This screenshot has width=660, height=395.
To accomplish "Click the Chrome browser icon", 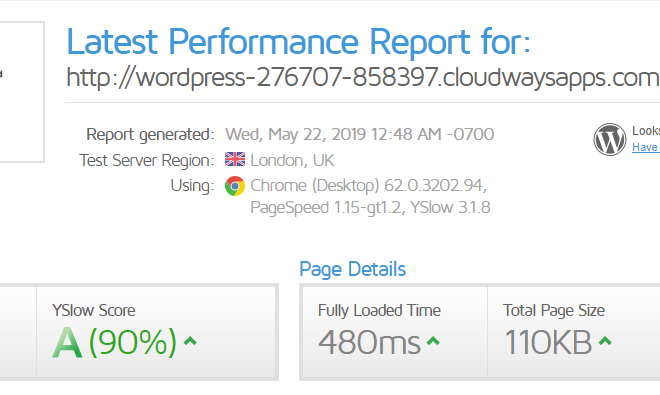I will (x=235, y=186).
